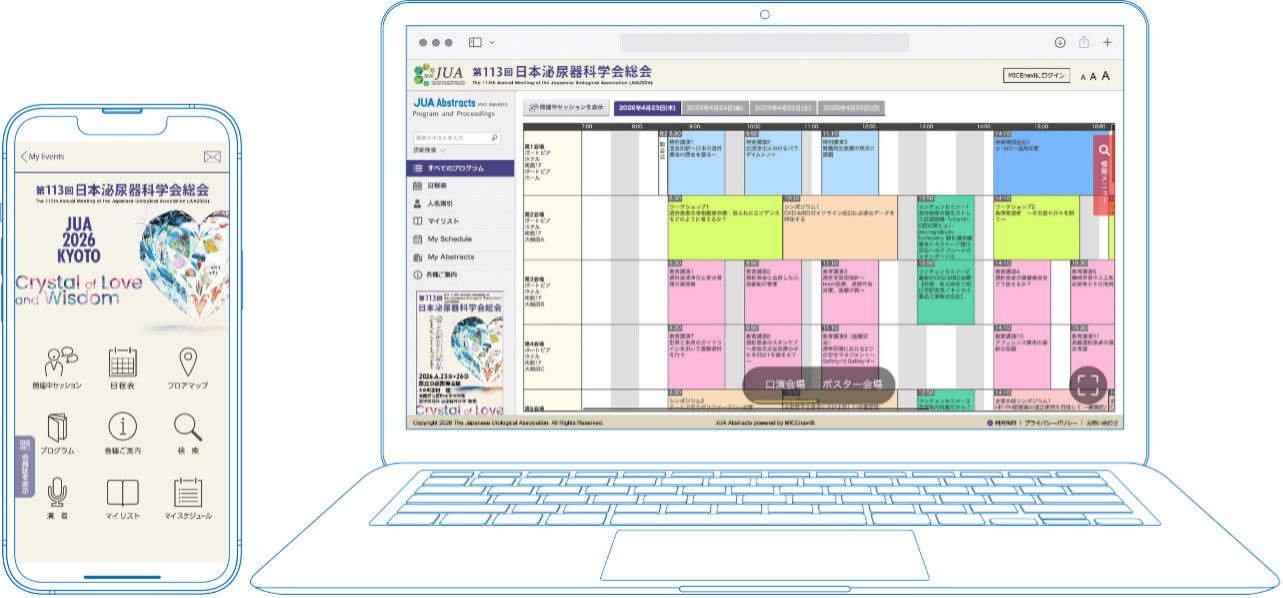Tap the プログラム book icon
The image size is (1283, 598).
pos(56,427)
